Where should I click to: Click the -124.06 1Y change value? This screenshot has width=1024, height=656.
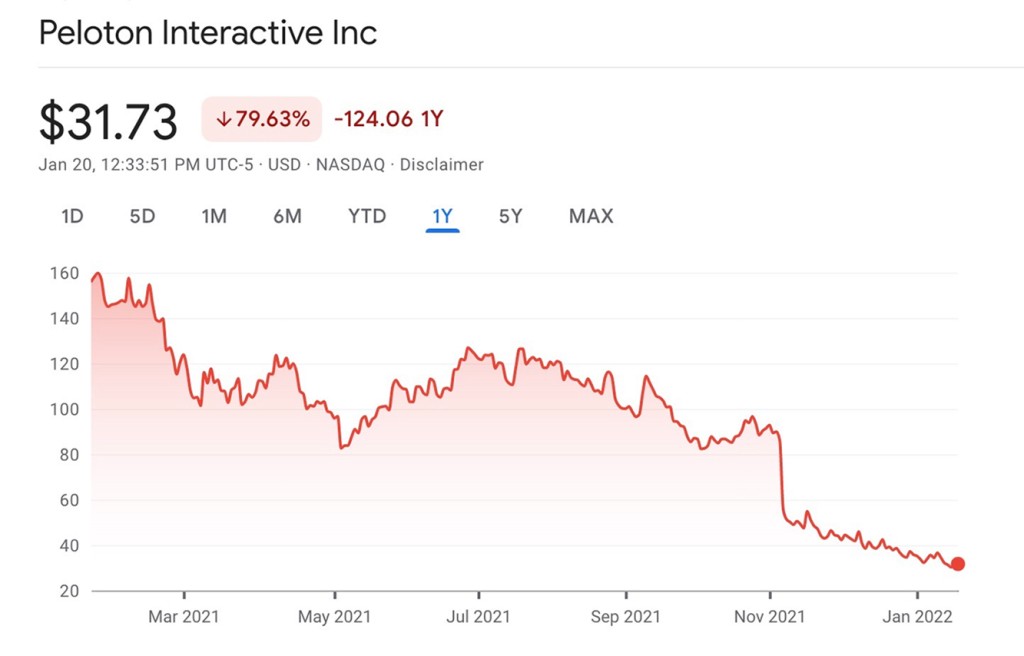[389, 118]
